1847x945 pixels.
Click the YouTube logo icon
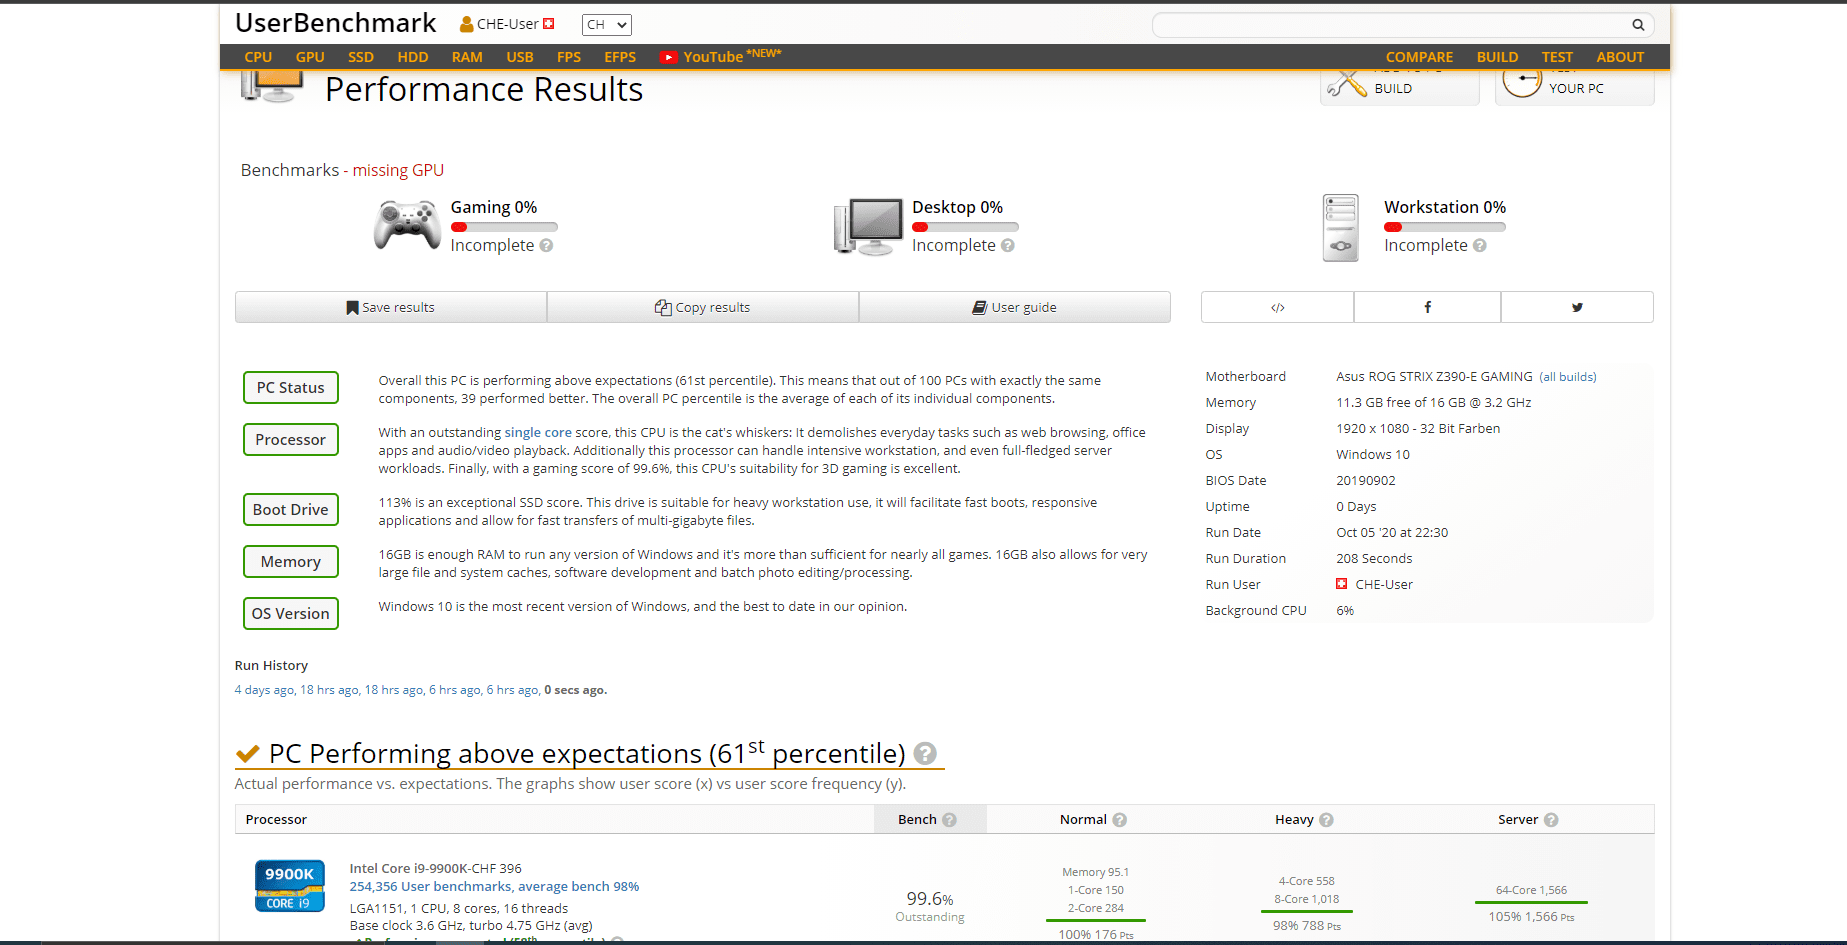[x=669, y=58]
